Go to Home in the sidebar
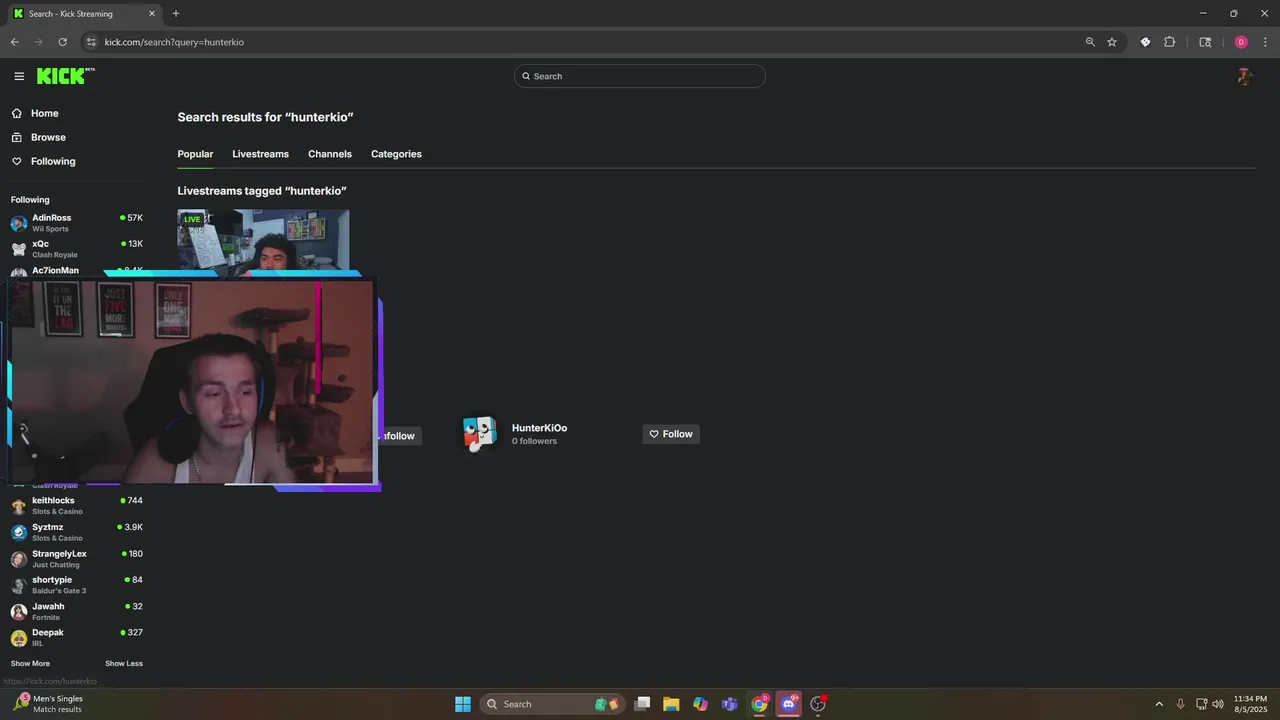Image resolution: width=1280 pixels, height=720 pixels. click(44, 113)
